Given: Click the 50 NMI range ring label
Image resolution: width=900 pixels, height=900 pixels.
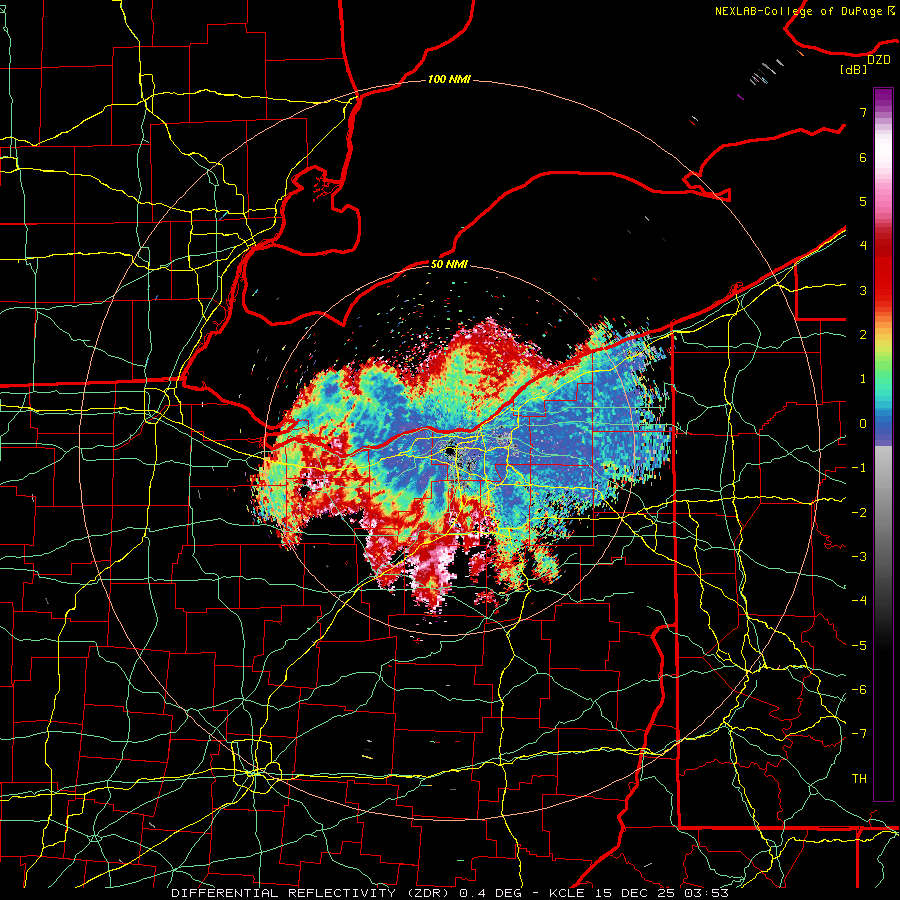Looking at the screenshot, I should (x=449, y=264).
